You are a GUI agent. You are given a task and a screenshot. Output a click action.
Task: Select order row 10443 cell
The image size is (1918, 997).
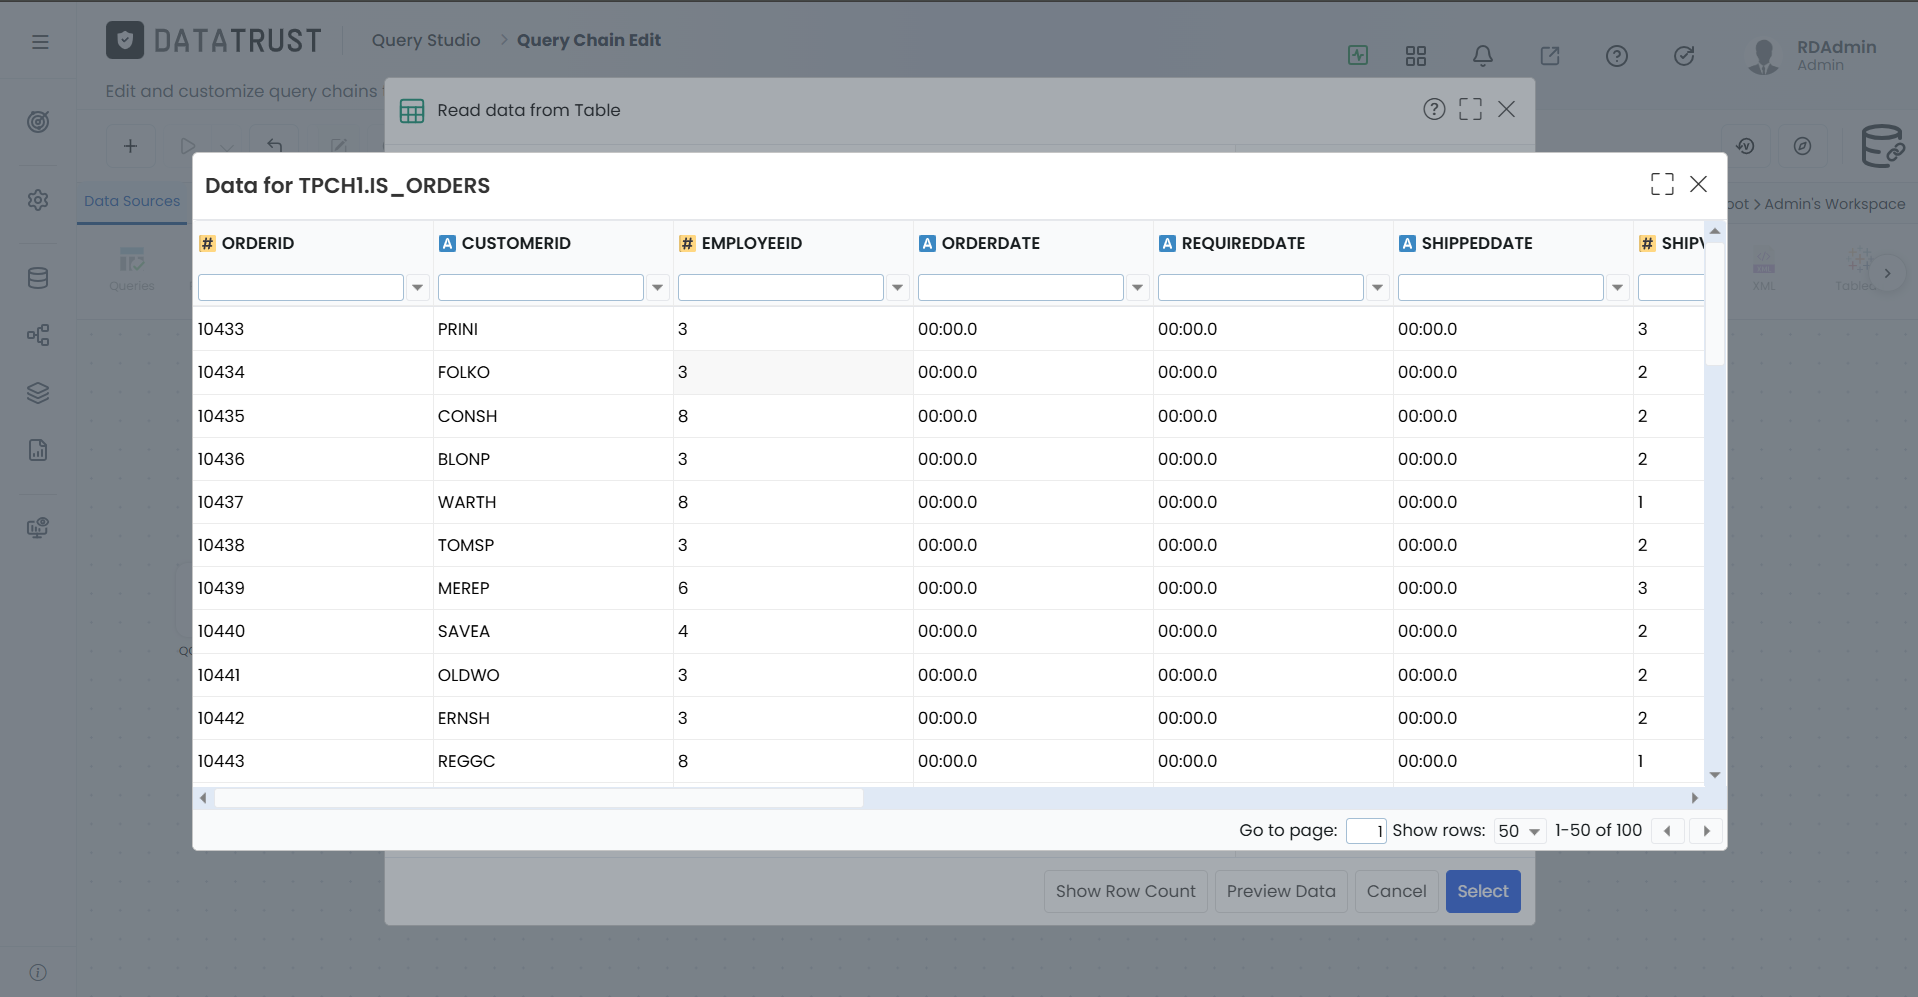tap(313, 761)
